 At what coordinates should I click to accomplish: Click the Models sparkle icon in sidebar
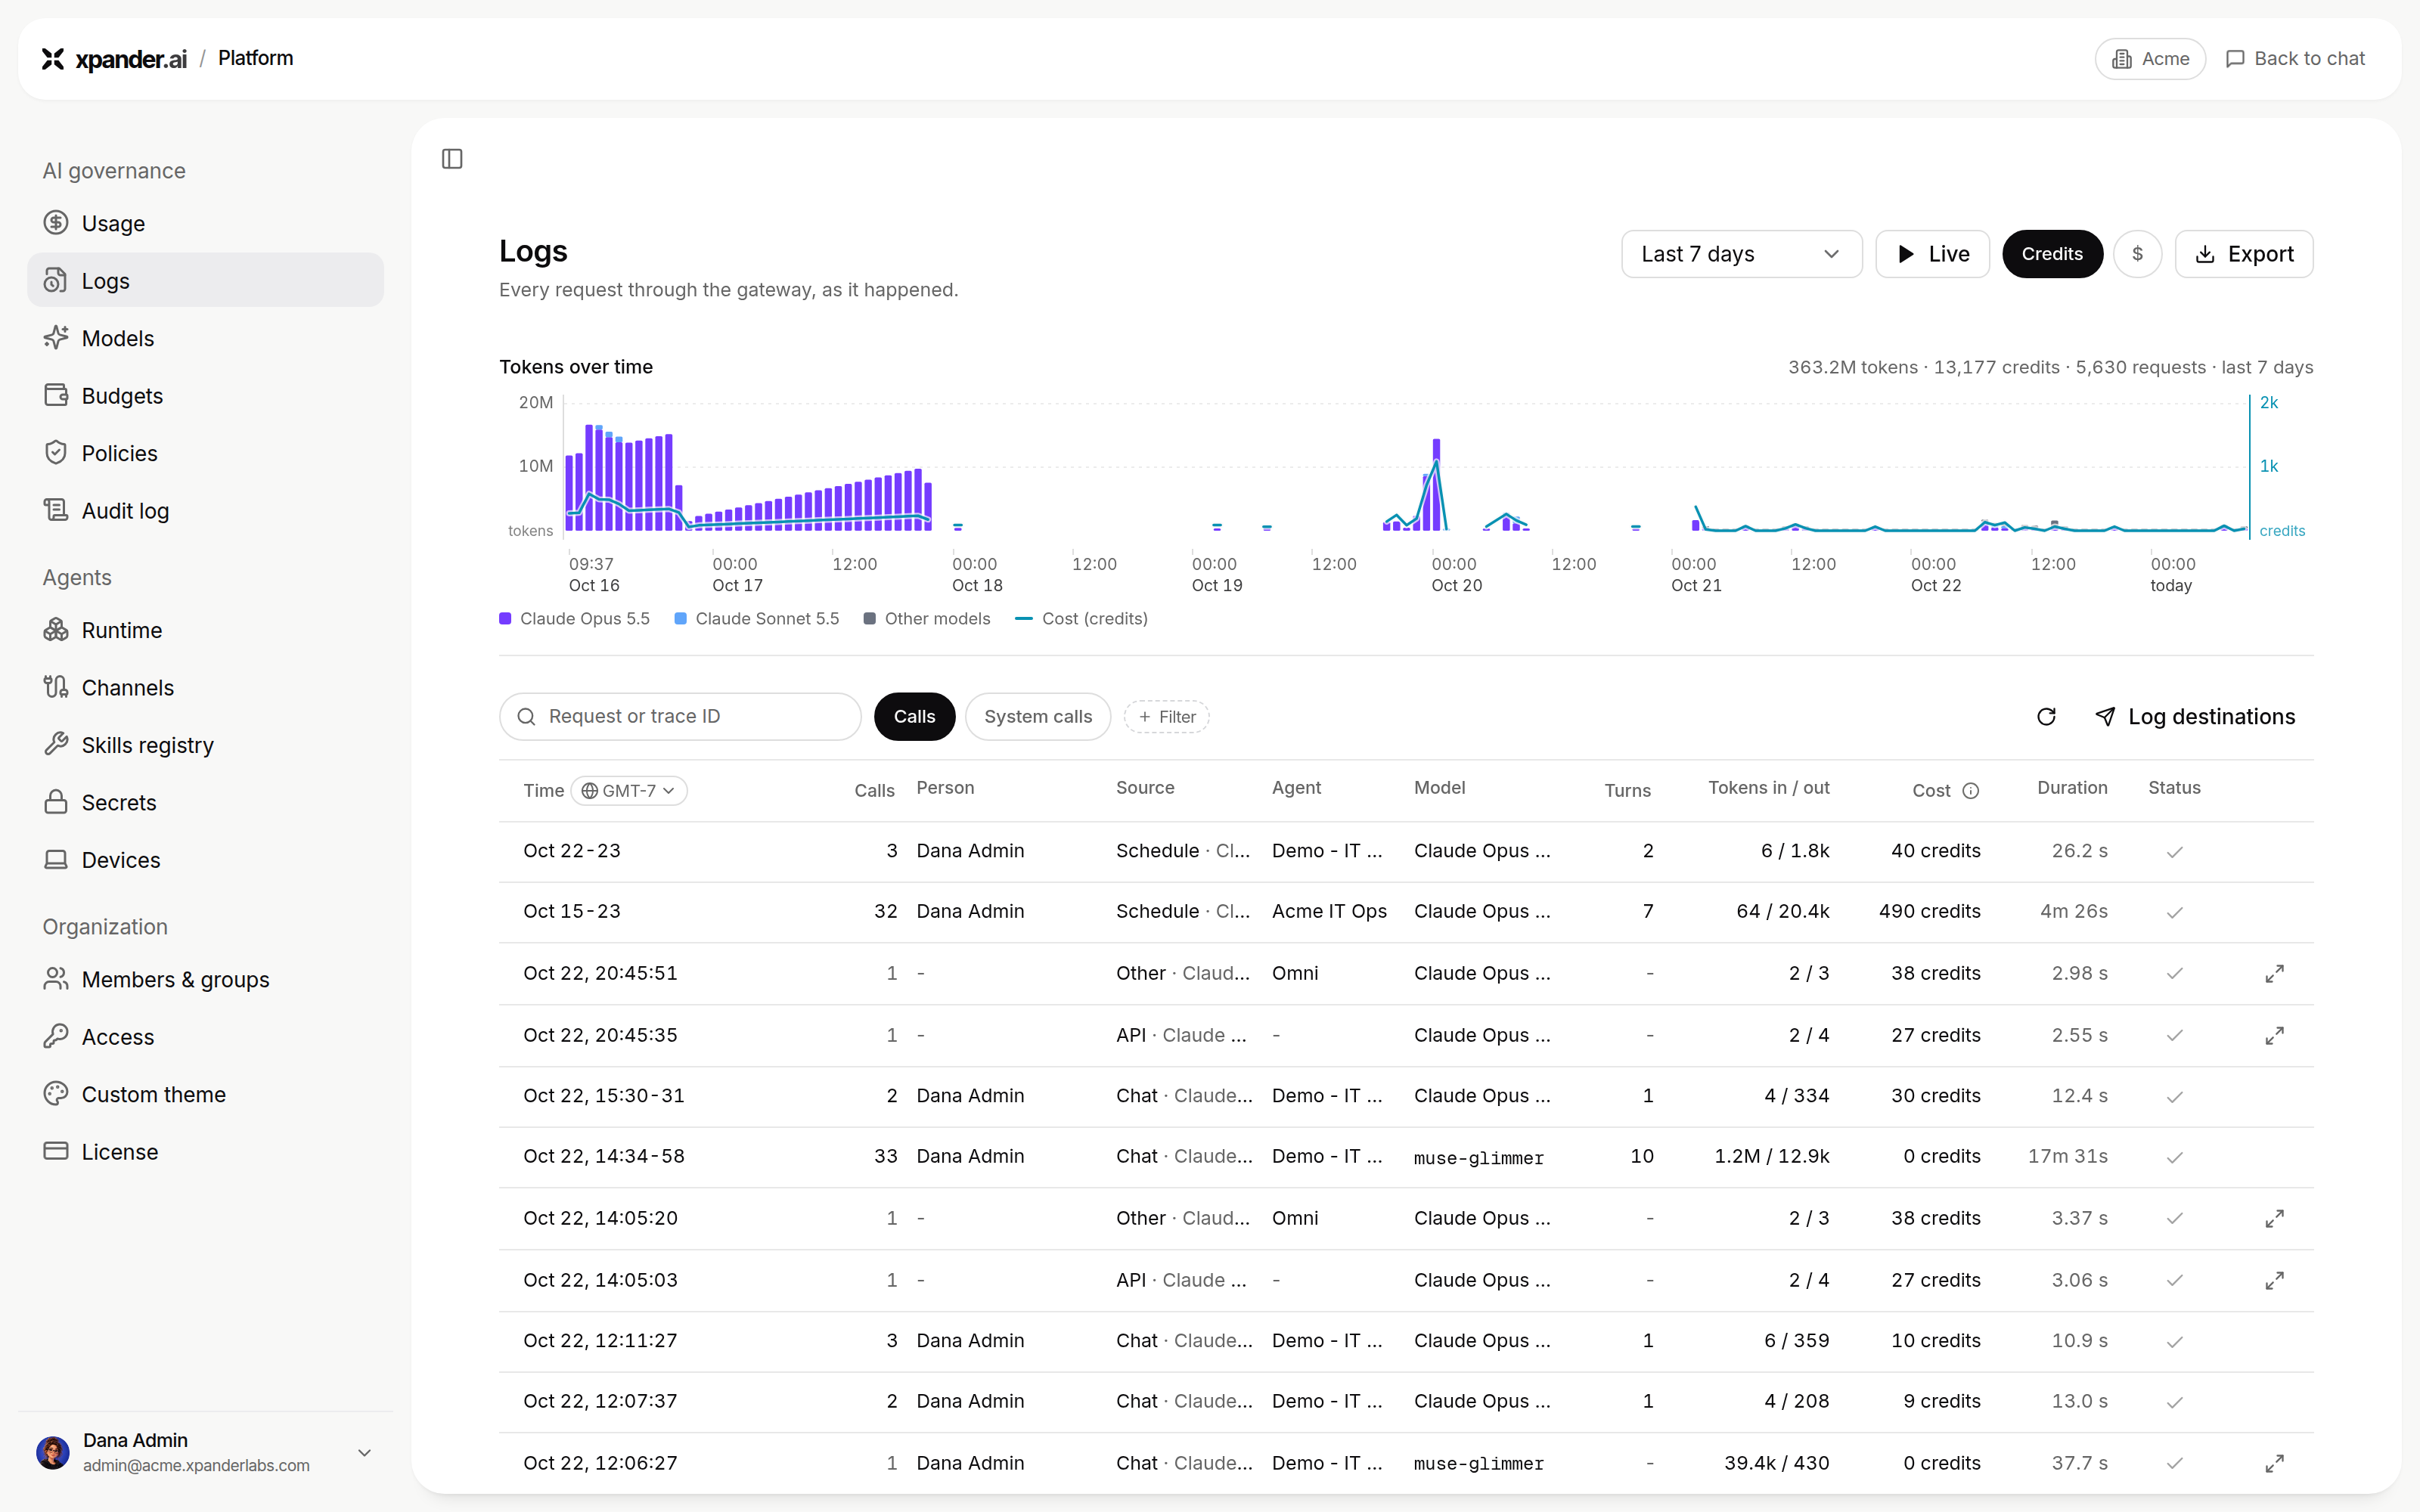tap(56, 338)
